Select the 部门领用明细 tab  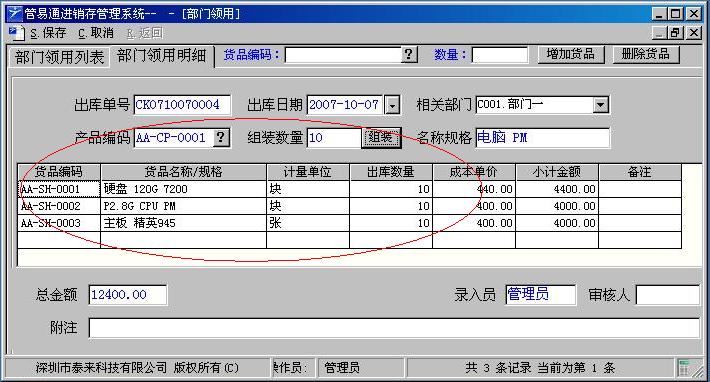coord(162,56)
